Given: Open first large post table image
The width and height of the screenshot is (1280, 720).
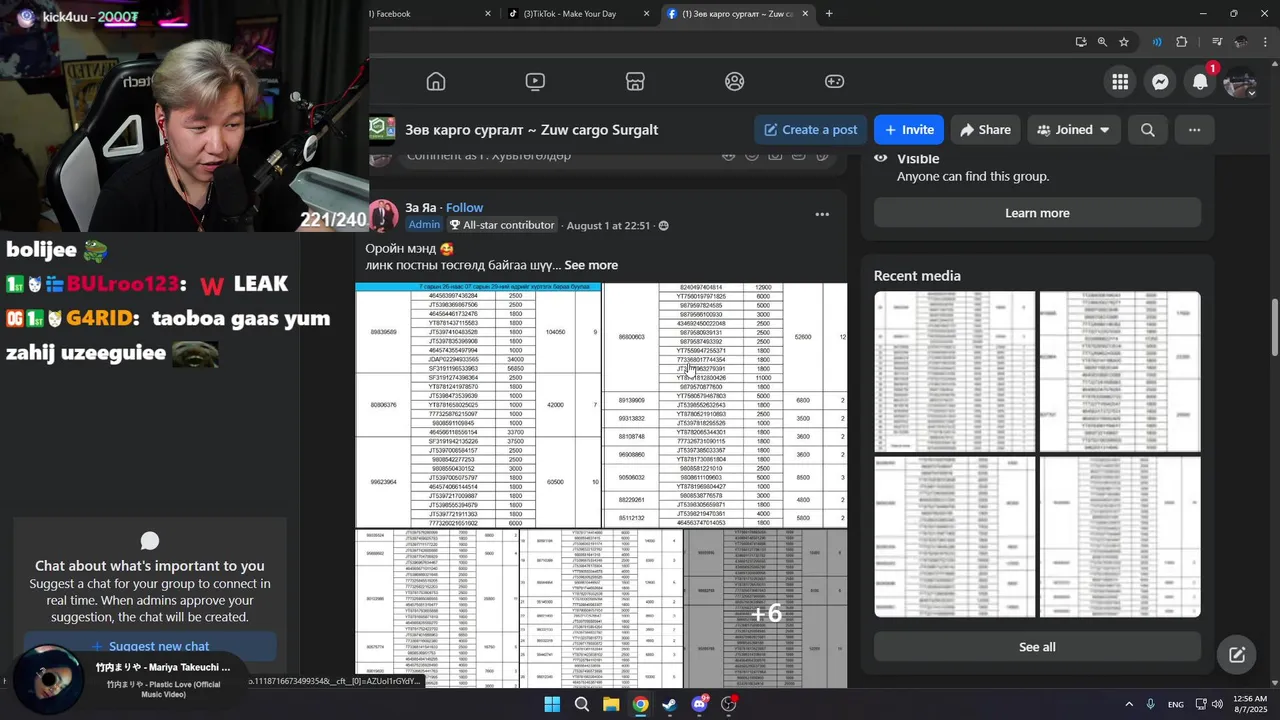Looking at the screenshot, I should 478,405.
